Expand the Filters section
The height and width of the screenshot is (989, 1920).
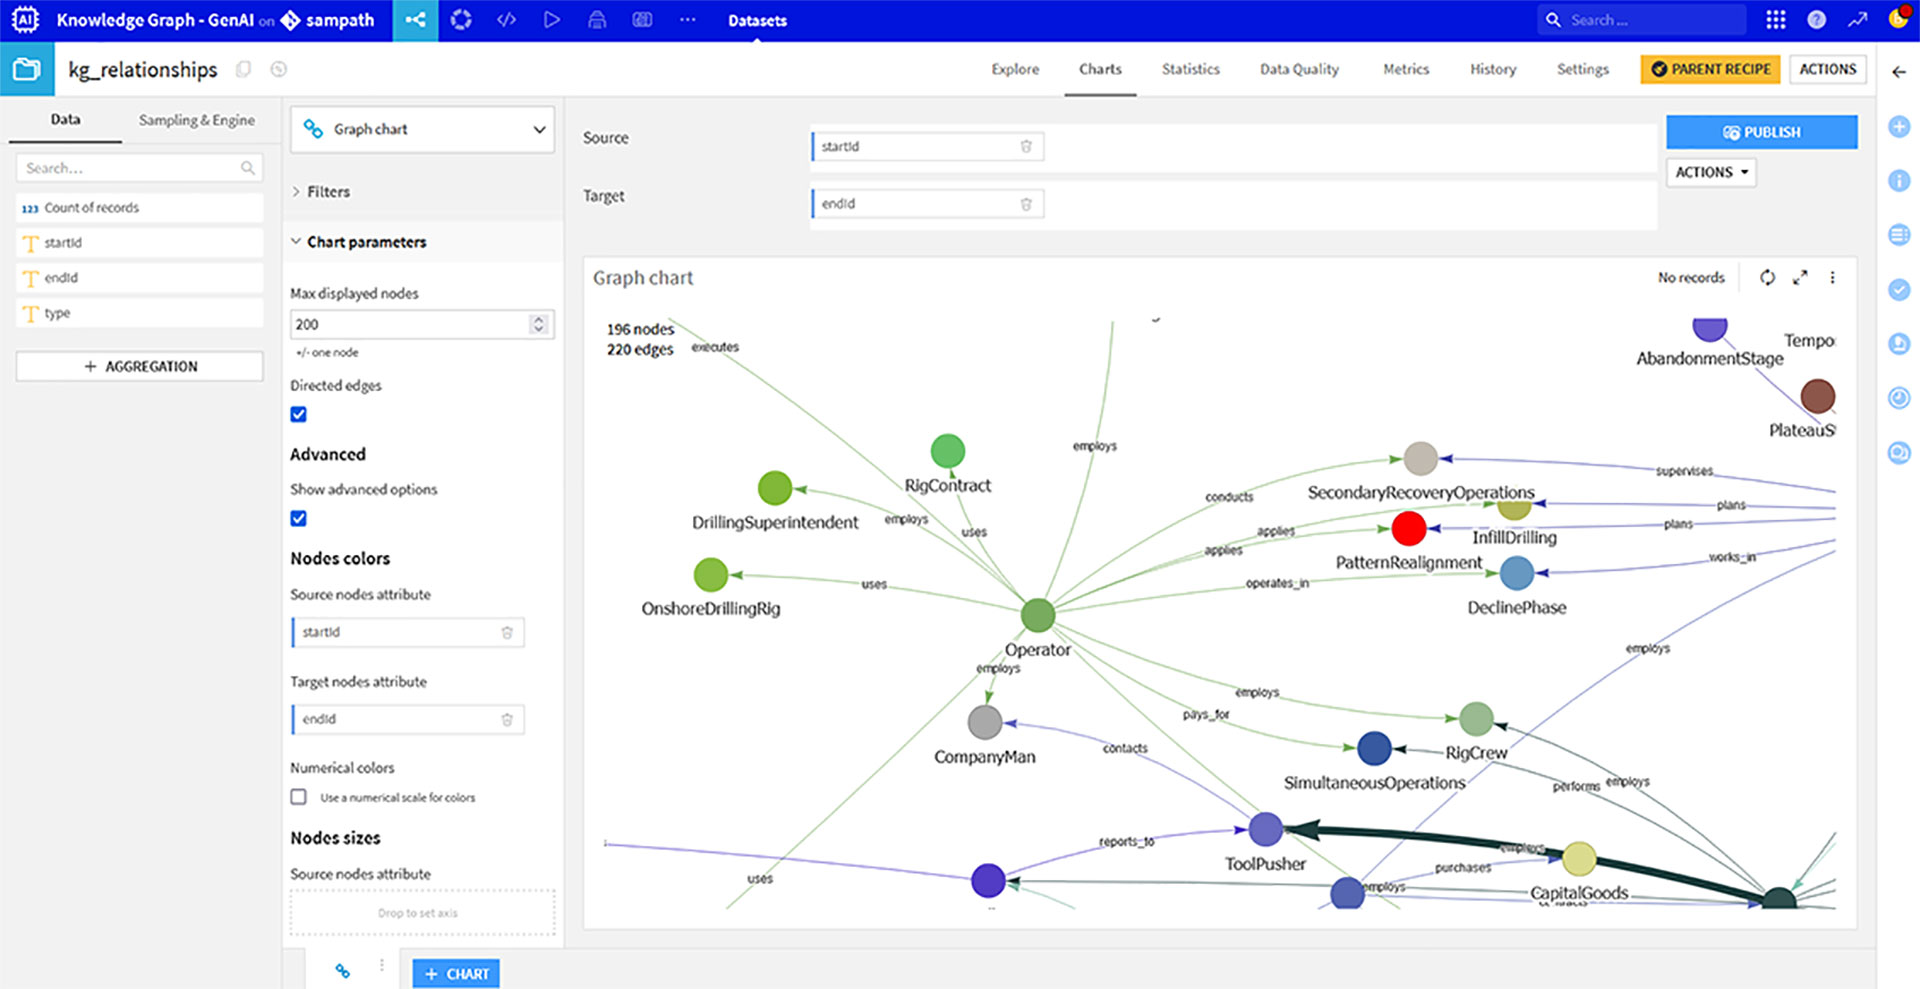click(328, 192)
